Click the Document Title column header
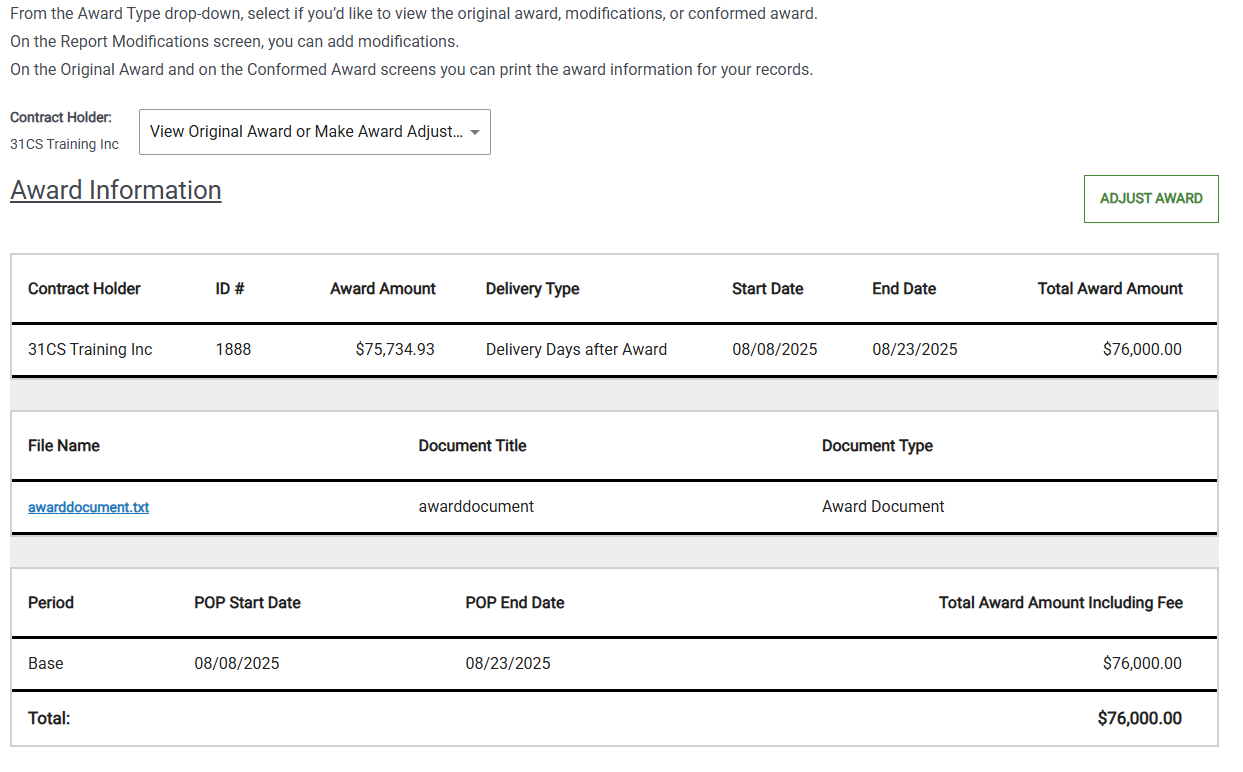Viewport: 1243px width, 772px height. (472, 445)
